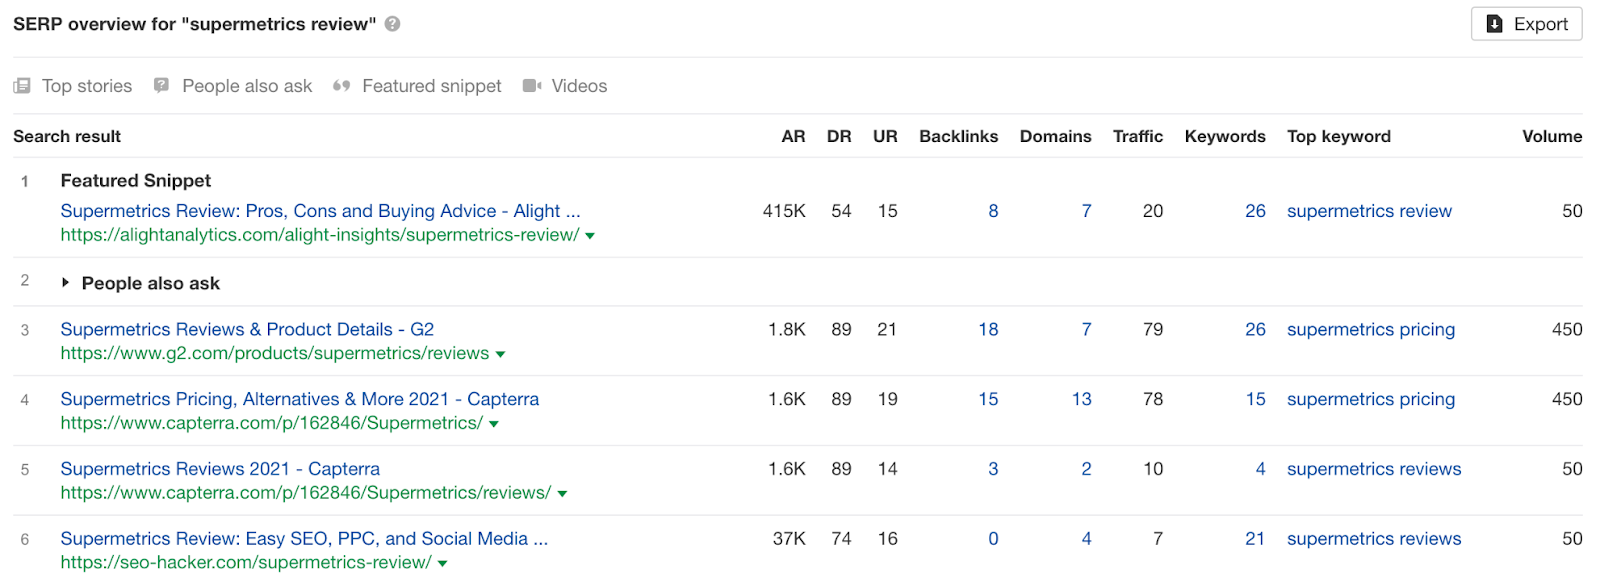Viewport: 1600px width, 580px height.
Task: Open Supermetrics Reviews & Product Details G2 link
Action: tap(247, 329)
